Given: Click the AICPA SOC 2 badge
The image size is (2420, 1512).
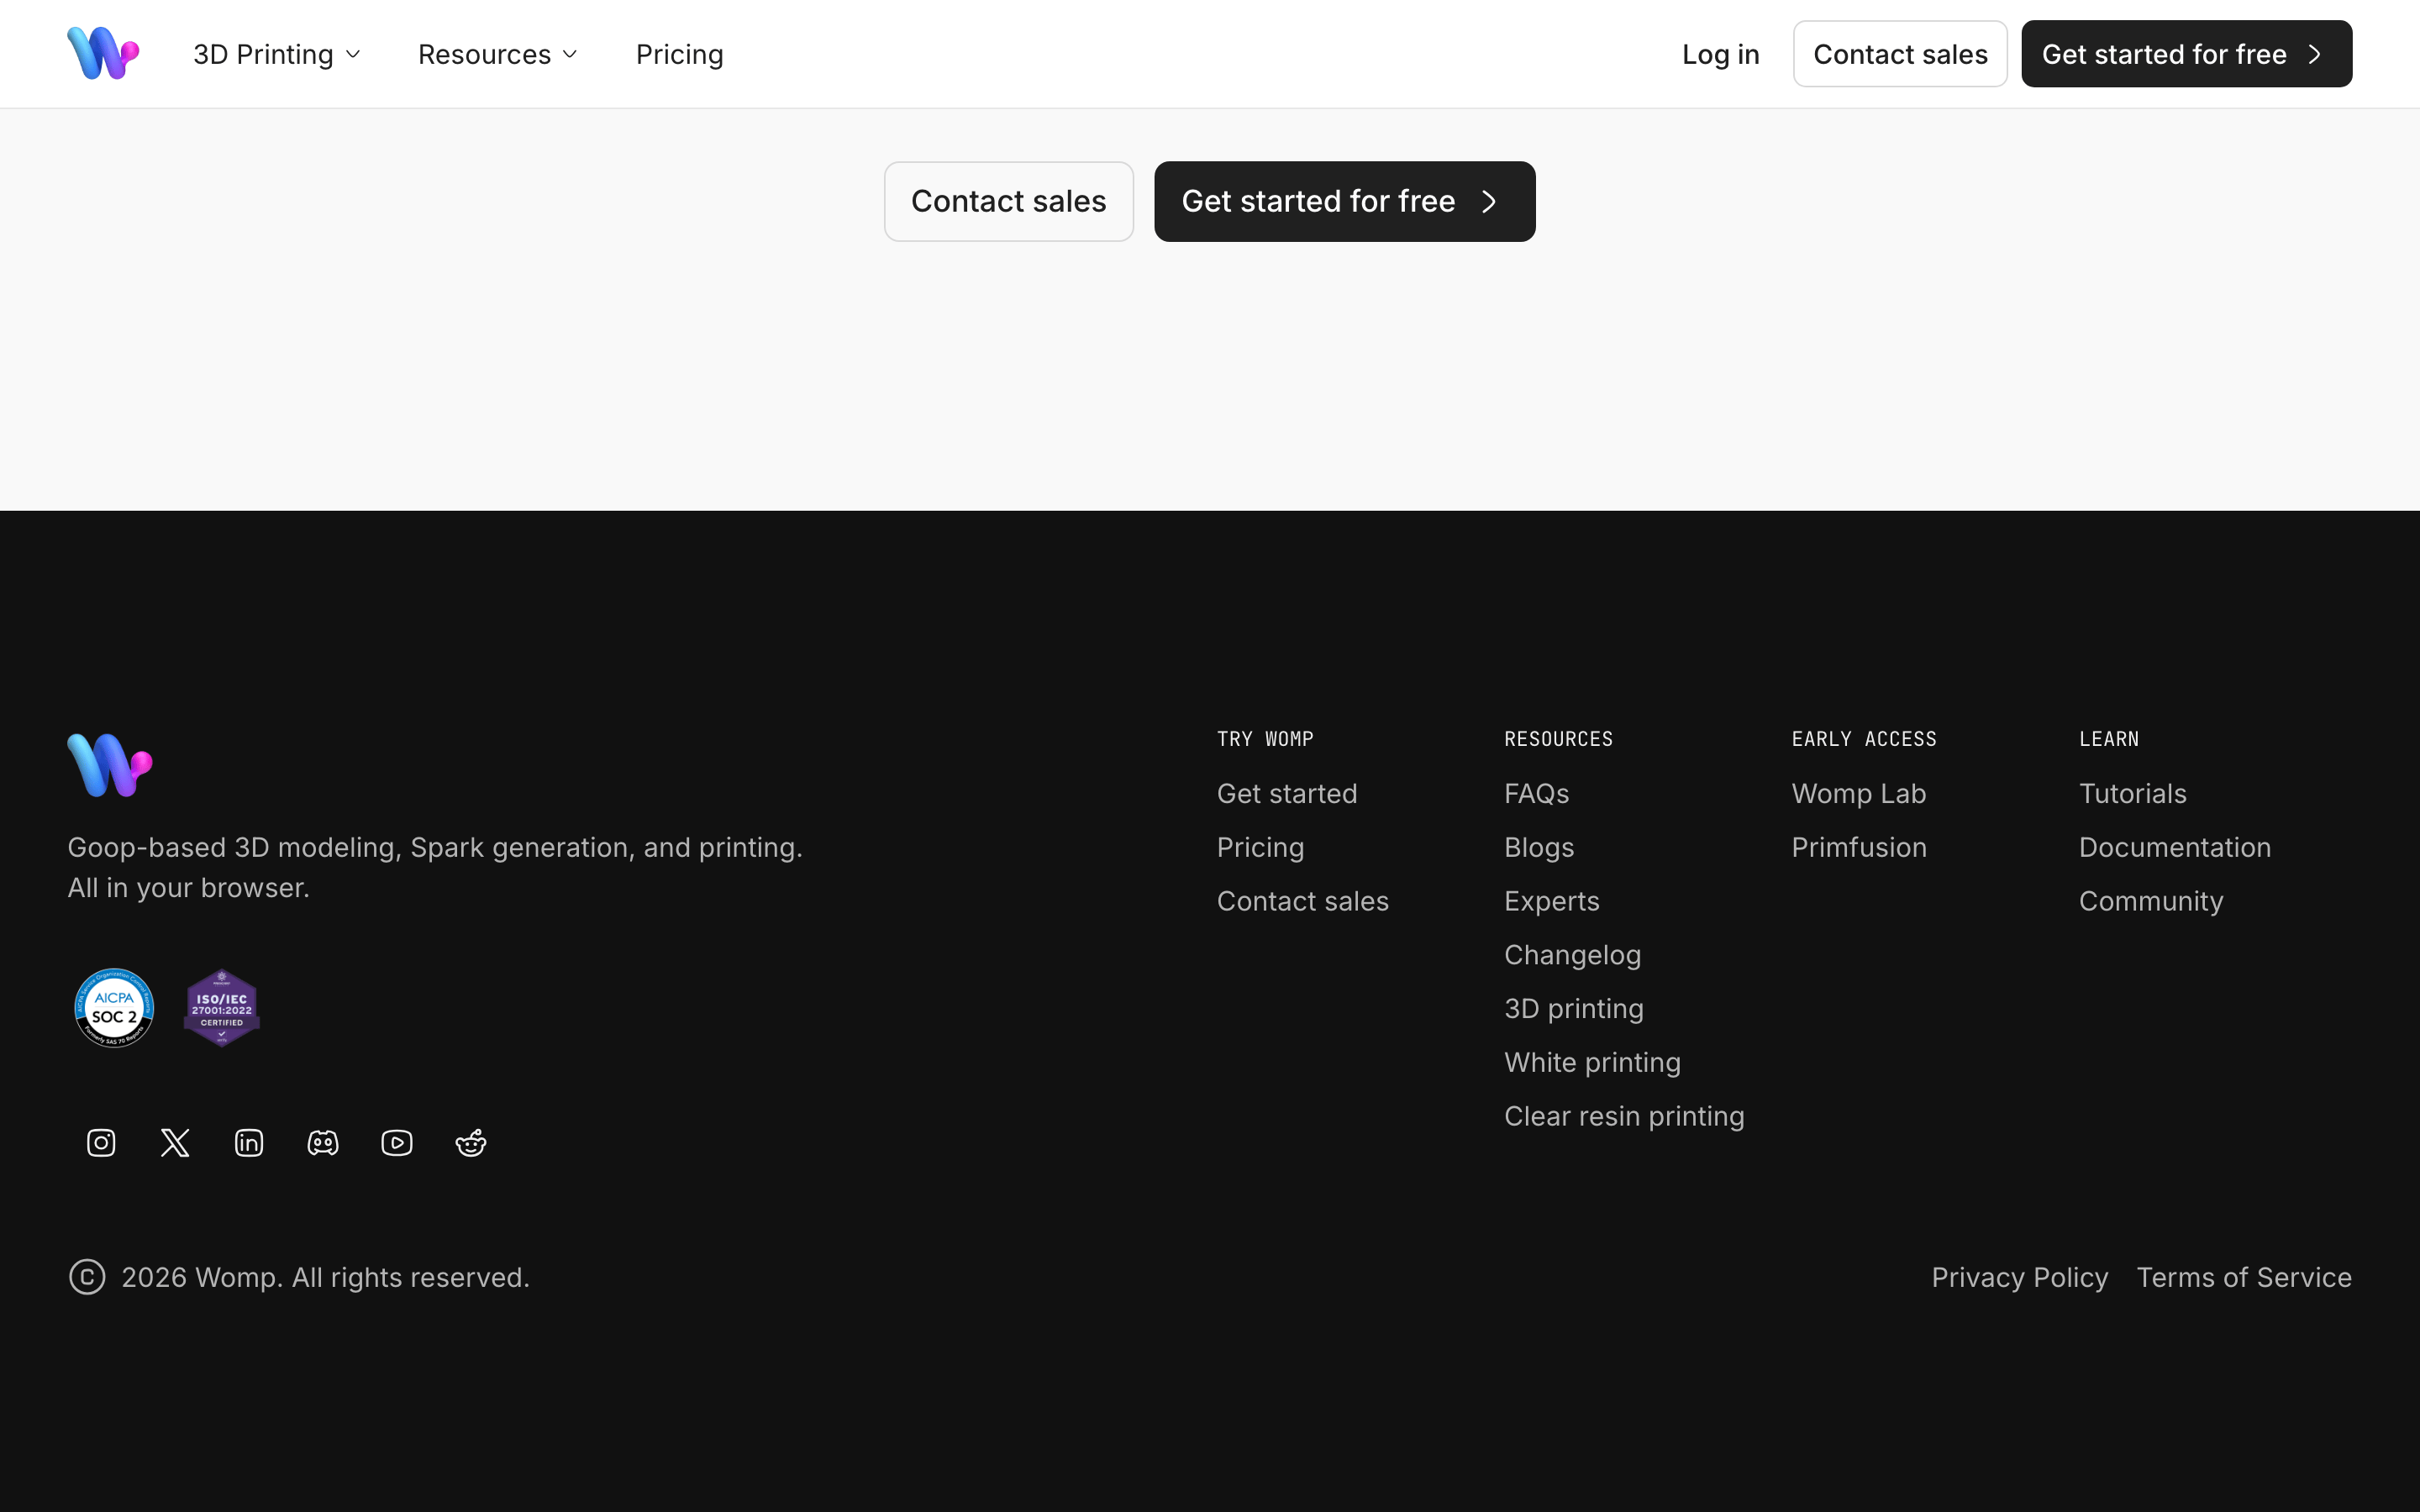Looking at the screenshot, I should (x=114, y=1008).
